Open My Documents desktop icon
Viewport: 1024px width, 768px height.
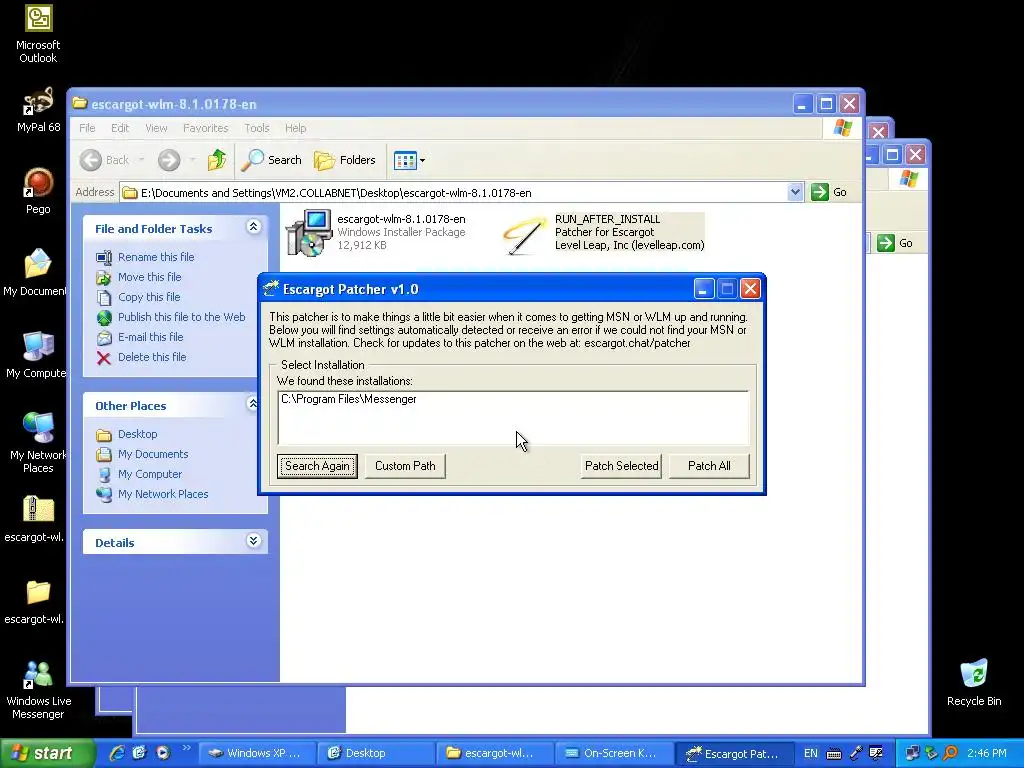(x=35, y=272)
